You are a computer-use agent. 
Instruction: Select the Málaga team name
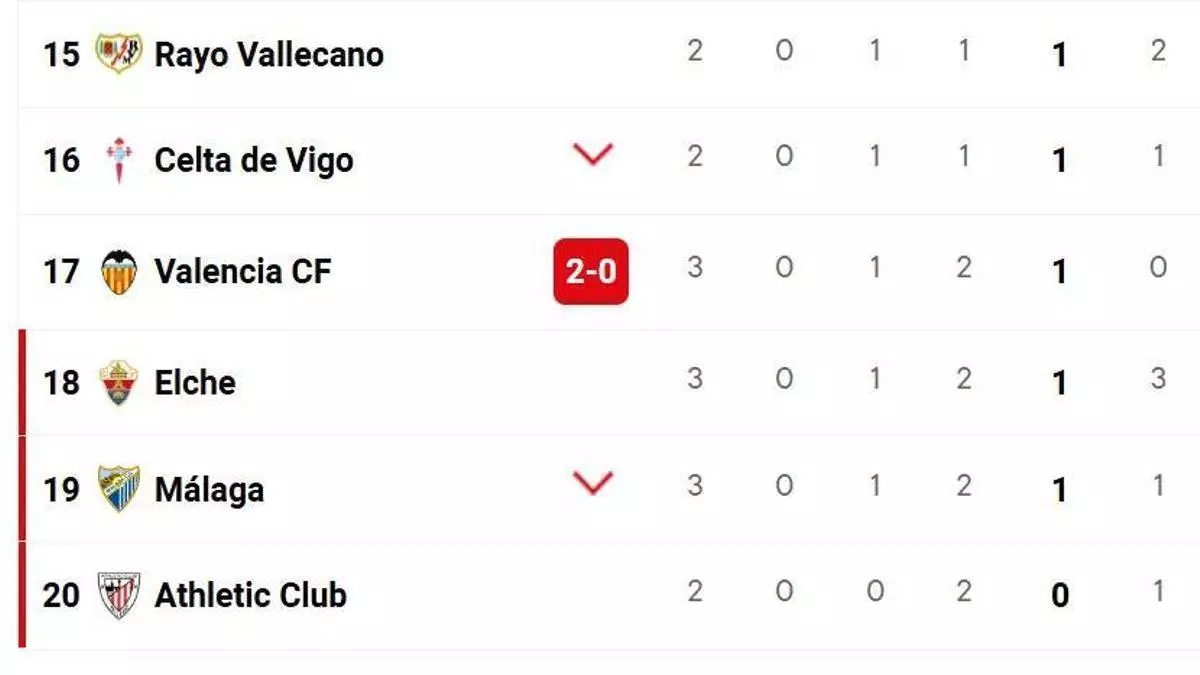point(209,490)
